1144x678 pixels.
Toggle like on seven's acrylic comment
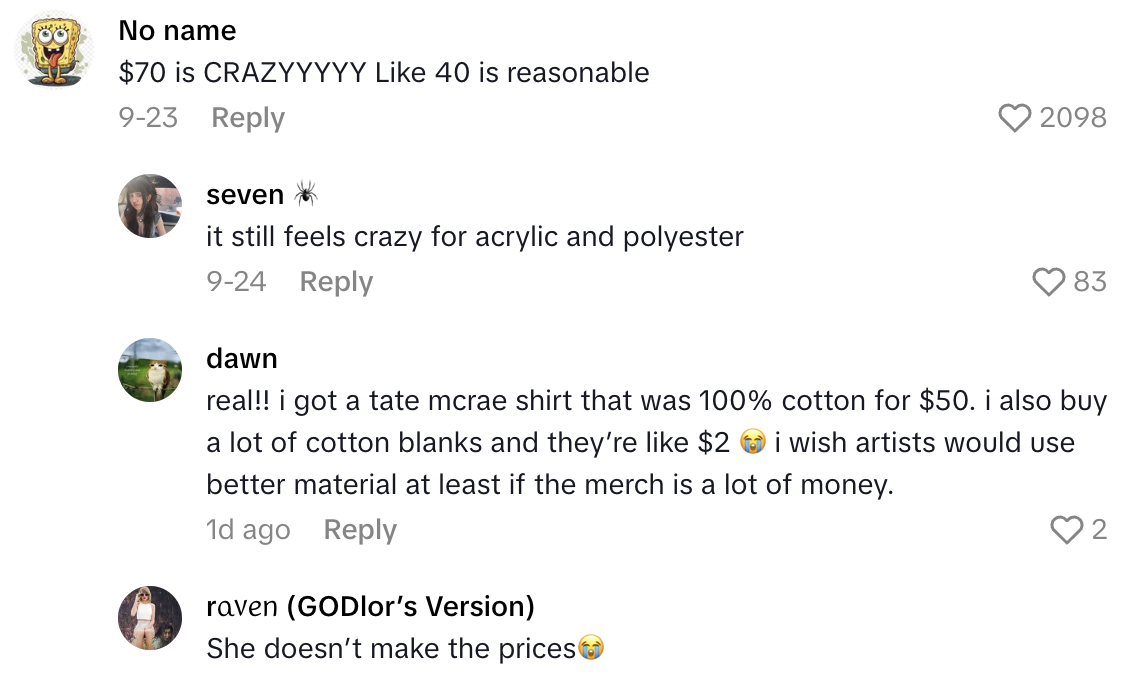pyautogui.click(x=1050, y=282)
